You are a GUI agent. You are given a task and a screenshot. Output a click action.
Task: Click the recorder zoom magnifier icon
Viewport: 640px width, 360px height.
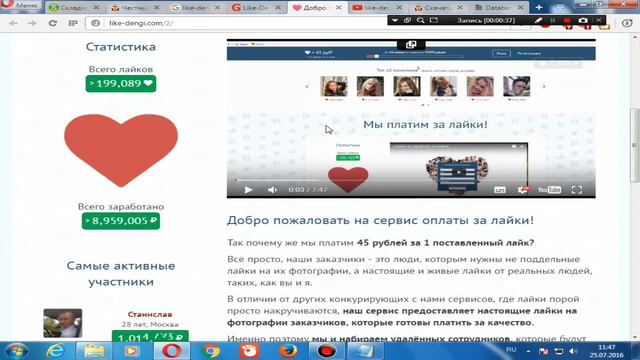pyautogui.click(x=420, y=20)
